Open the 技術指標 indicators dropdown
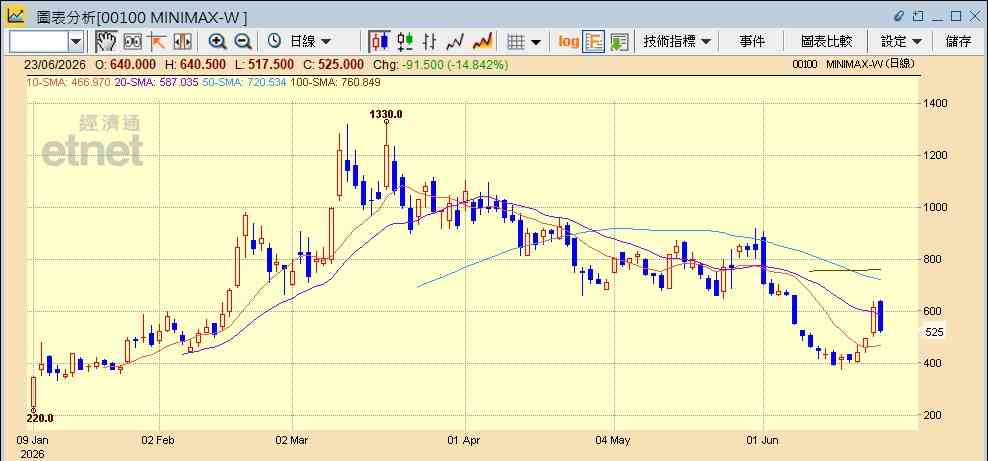This screenshot has height=461, width=988. (677, 42)
